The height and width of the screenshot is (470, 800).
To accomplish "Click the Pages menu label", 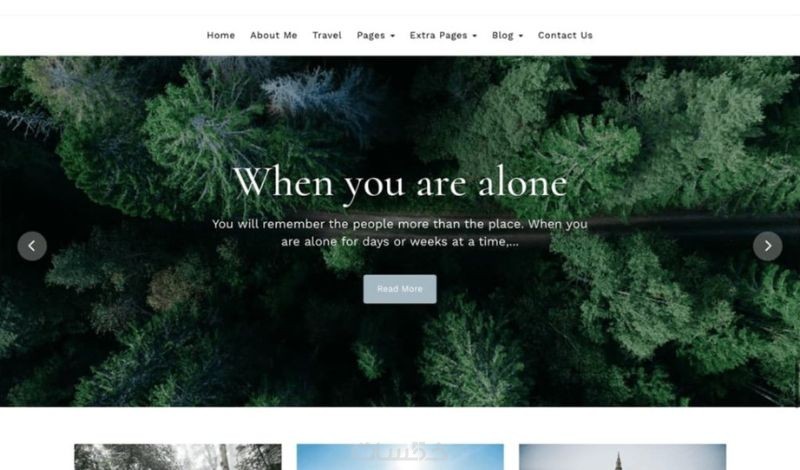I will (x=371, y=35).
